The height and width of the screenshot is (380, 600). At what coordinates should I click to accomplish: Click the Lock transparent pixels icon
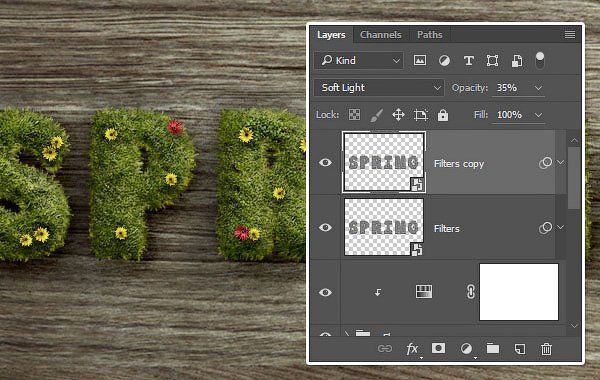click(x=354, y=114)
